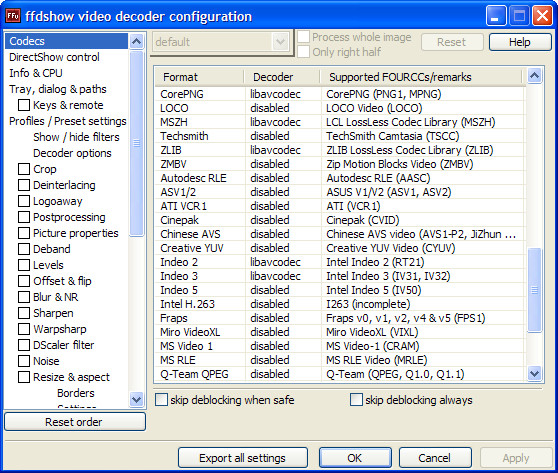Image resolution: width=558 pixels, height=473 pixels.
Task: Minimize the ffdshow configuration window
Action: (x=496, y=16)
